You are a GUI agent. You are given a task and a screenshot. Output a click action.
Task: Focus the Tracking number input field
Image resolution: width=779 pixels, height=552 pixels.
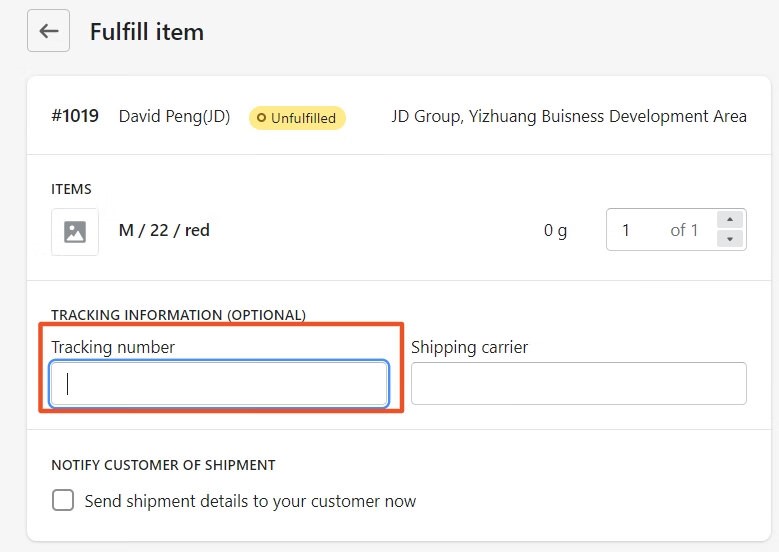(219, 384)
